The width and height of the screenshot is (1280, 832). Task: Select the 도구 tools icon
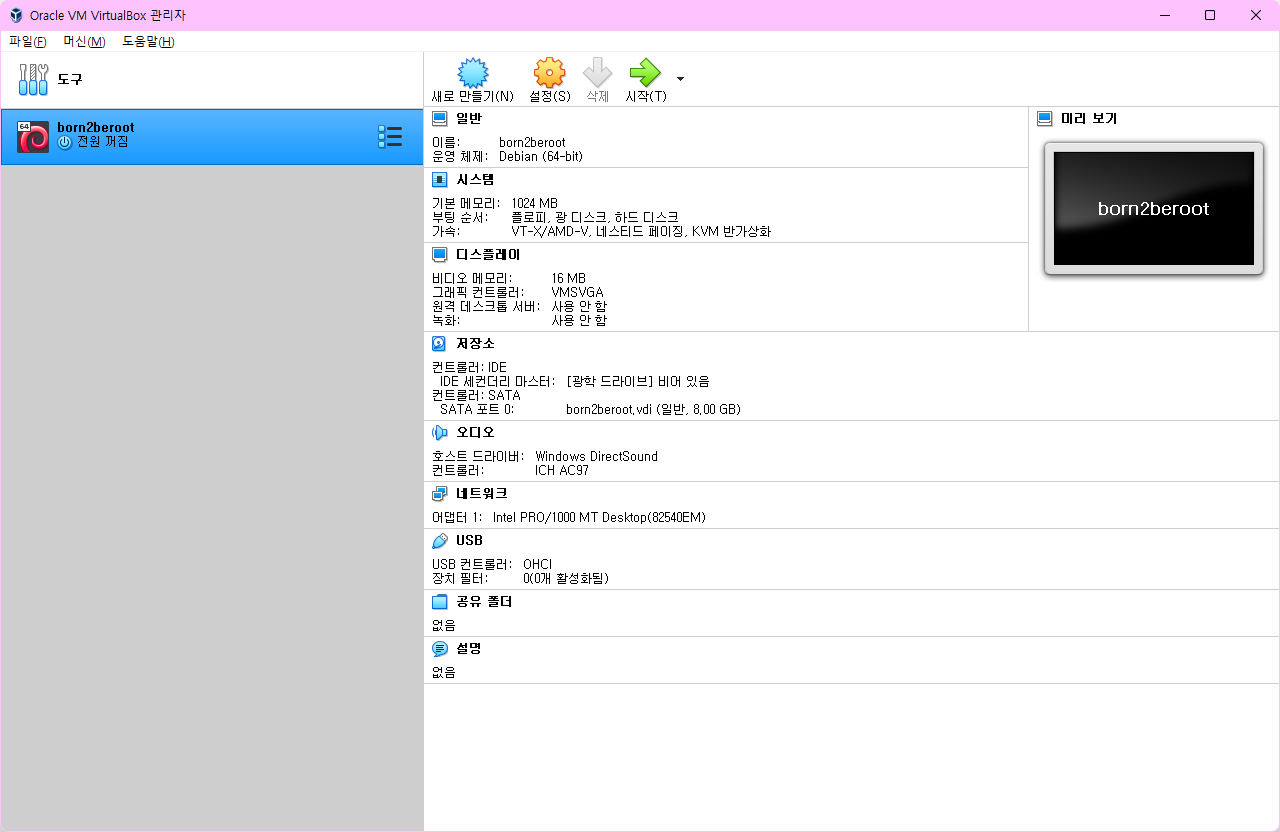click(34, 79)
